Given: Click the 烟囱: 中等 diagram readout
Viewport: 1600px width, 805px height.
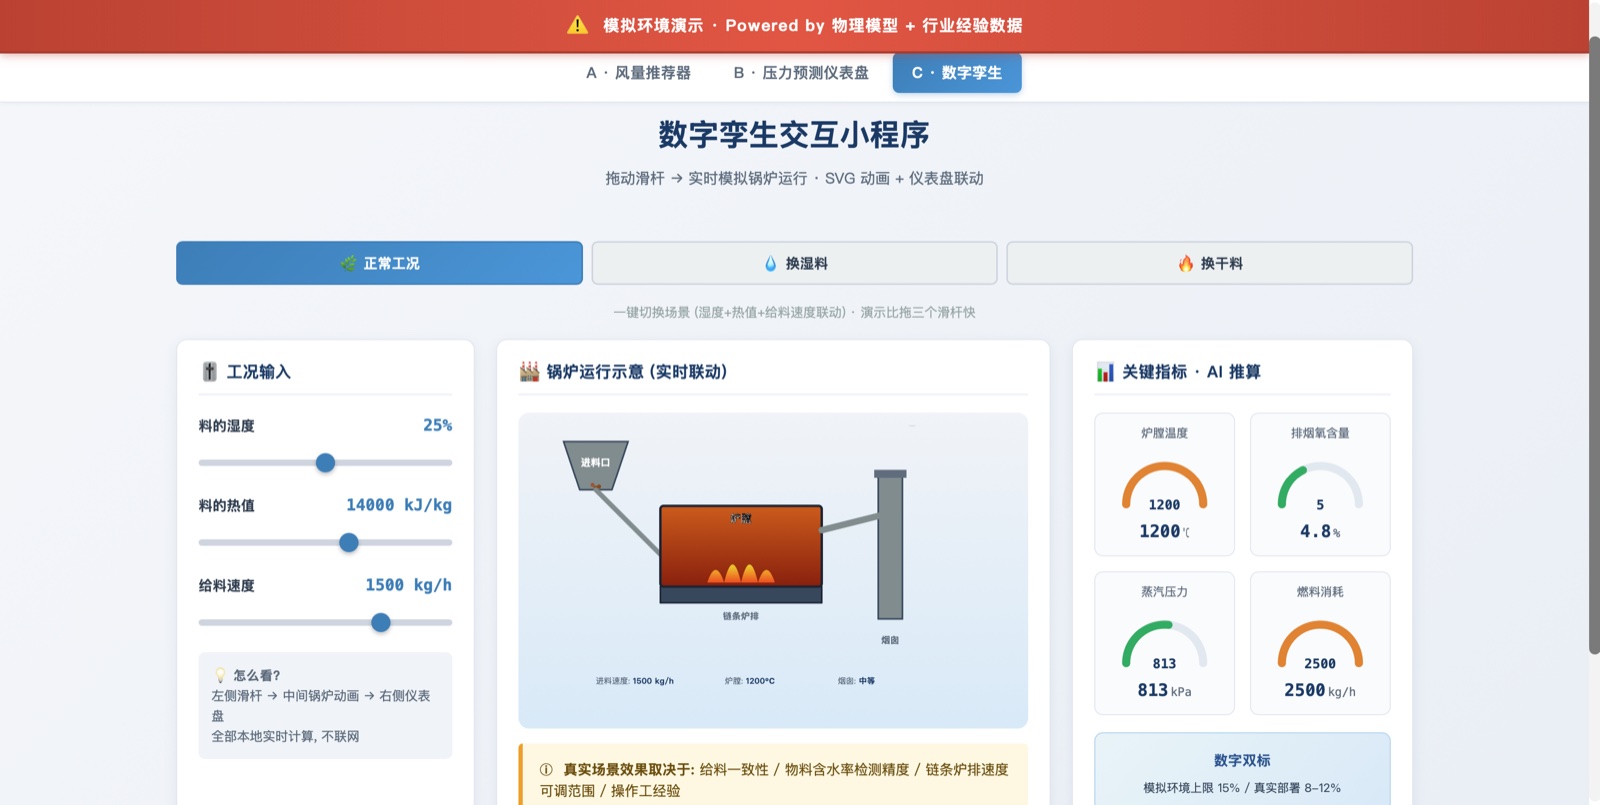Looking at the screenshot, I should click(x=856, y=681).
